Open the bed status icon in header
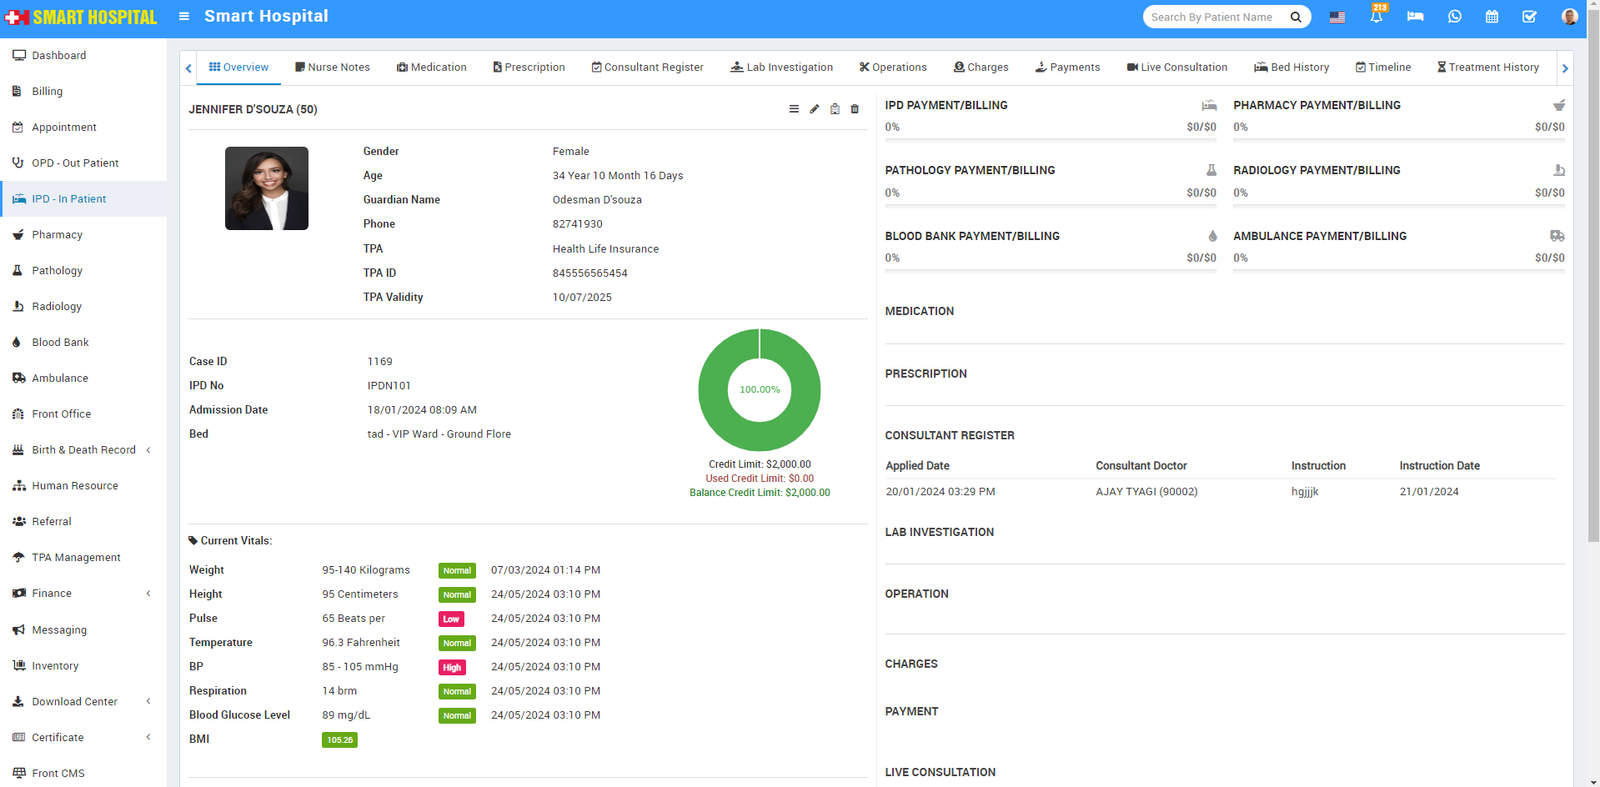The image size is (1600, 787). pos(1415,17)
